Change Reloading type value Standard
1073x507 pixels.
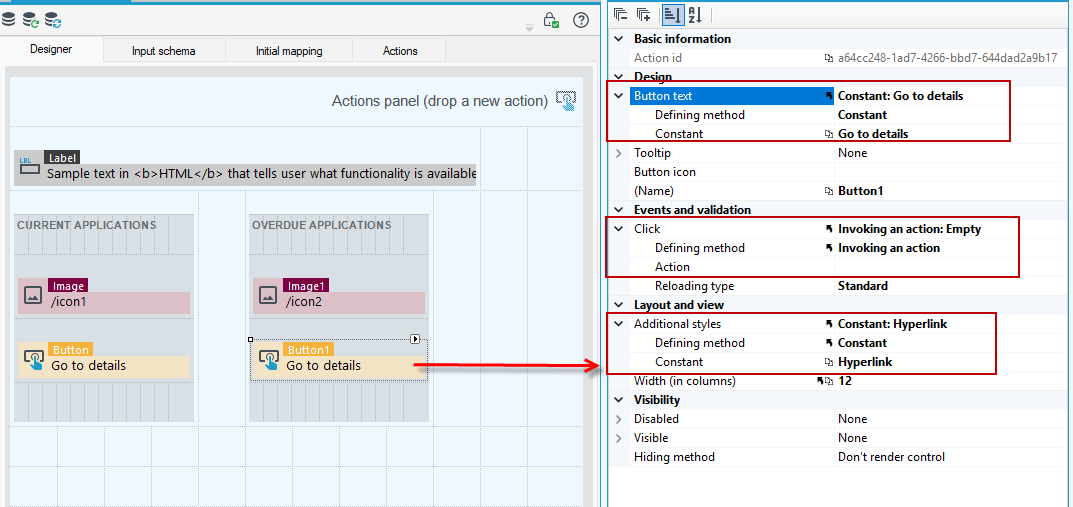coord(862,286)
